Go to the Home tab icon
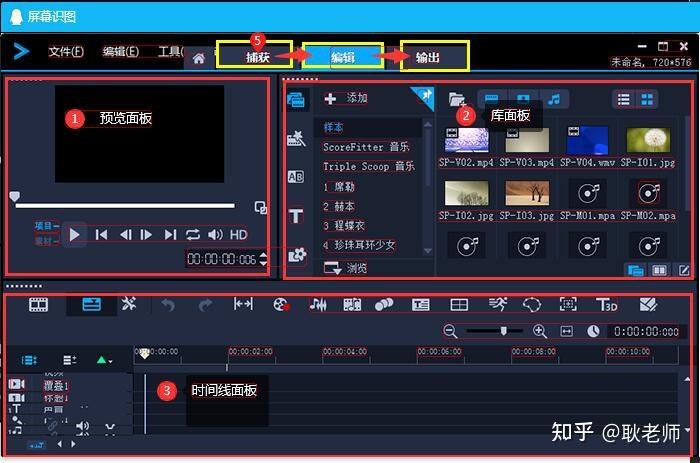The width and height of the screenshot is (700, 463). [x=199, y=58]
